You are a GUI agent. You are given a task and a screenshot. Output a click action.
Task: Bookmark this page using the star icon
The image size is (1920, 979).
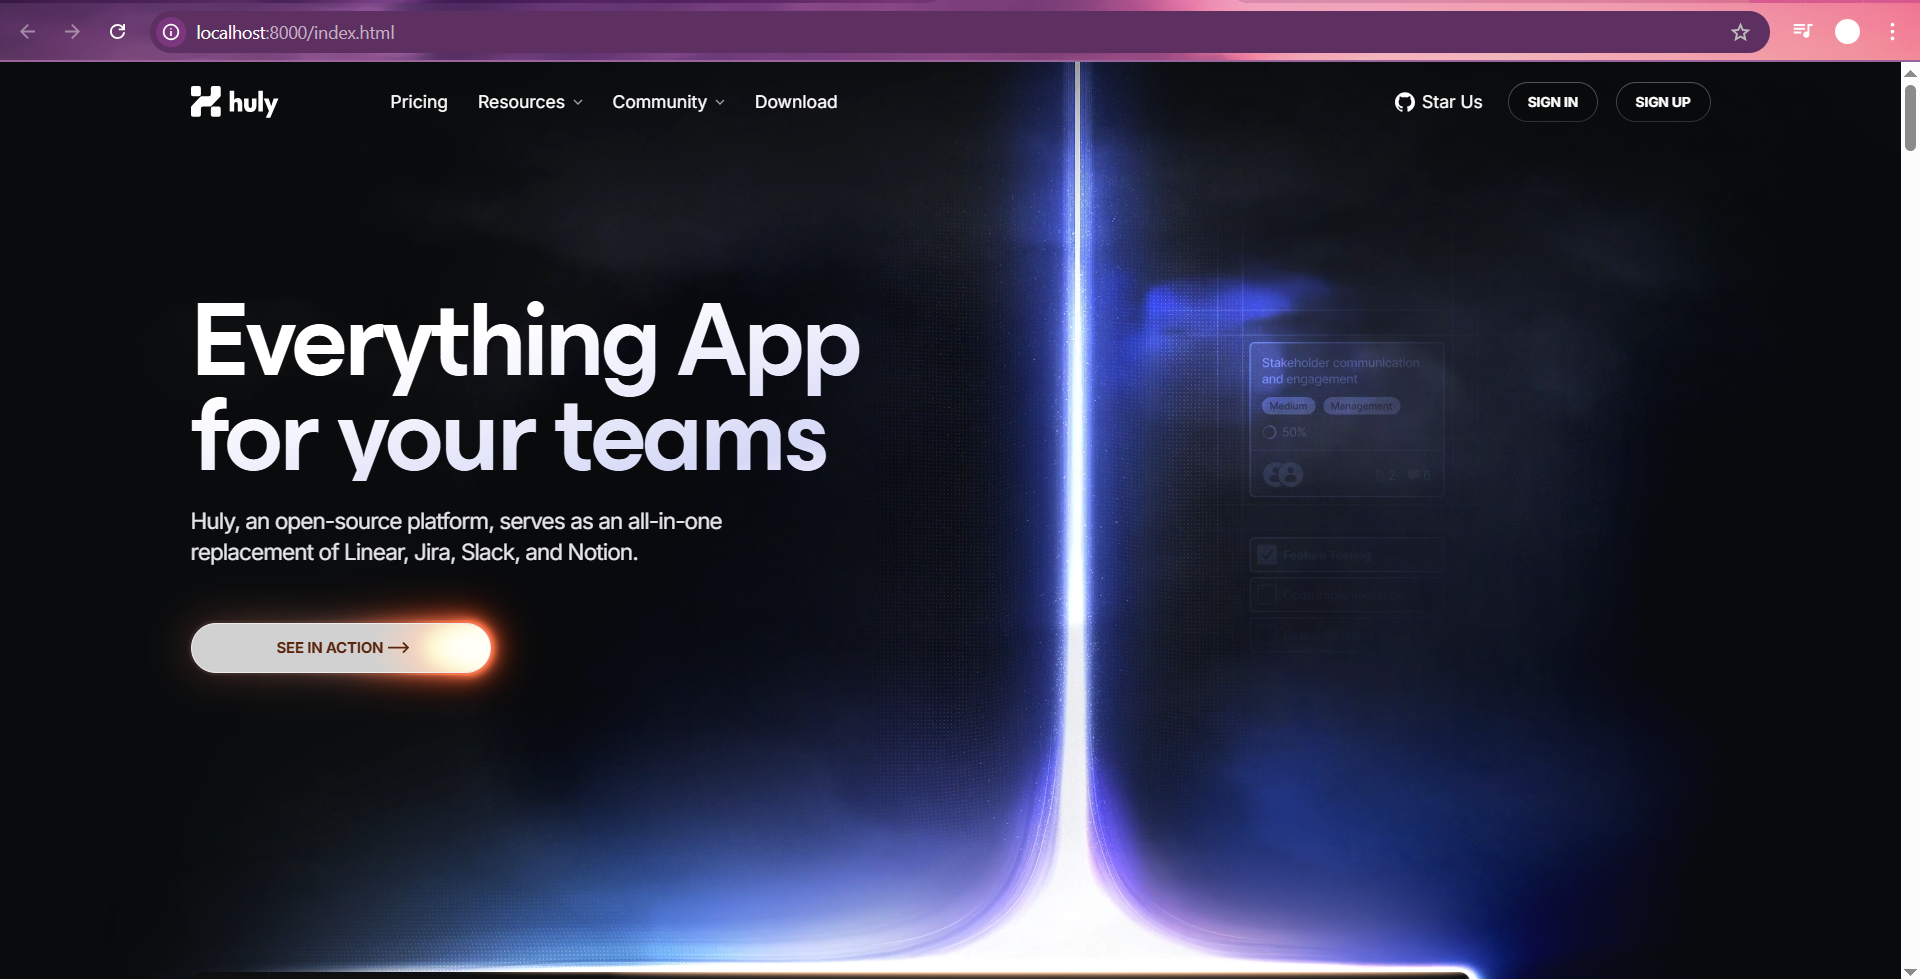1740,32
